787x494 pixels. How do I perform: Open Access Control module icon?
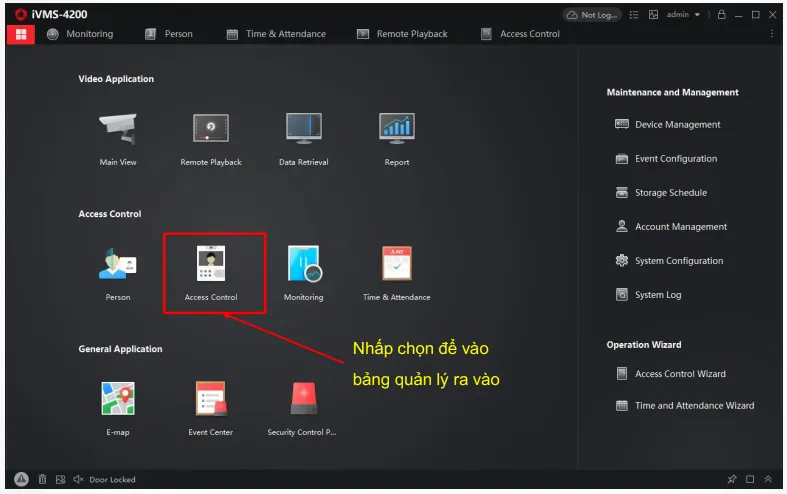(211, 264)
